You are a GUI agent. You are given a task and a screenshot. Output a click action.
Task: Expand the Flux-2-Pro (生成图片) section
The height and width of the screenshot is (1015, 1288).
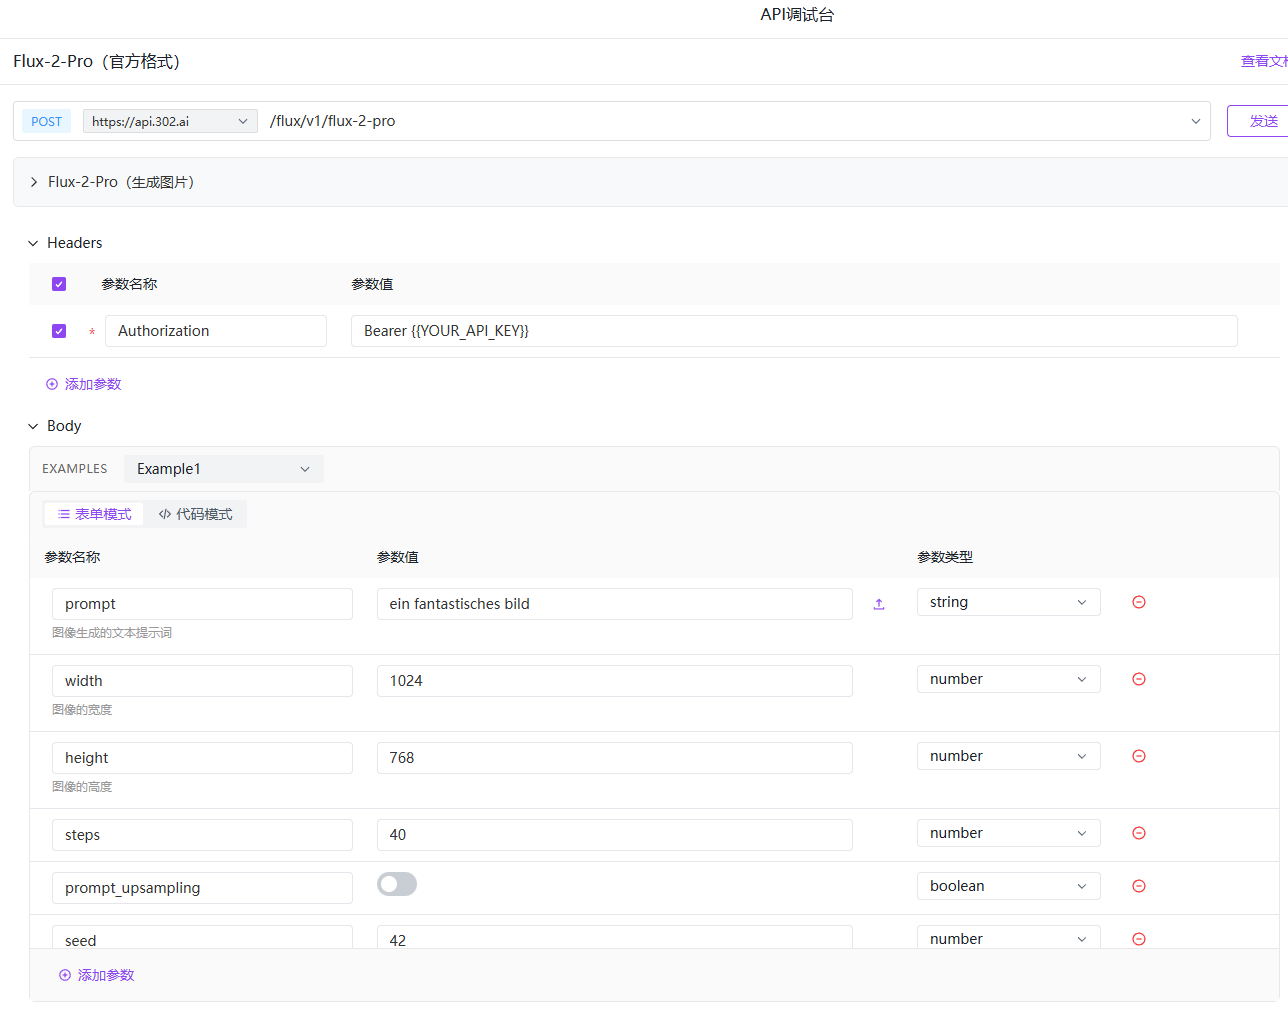click(x=34, y=182)
